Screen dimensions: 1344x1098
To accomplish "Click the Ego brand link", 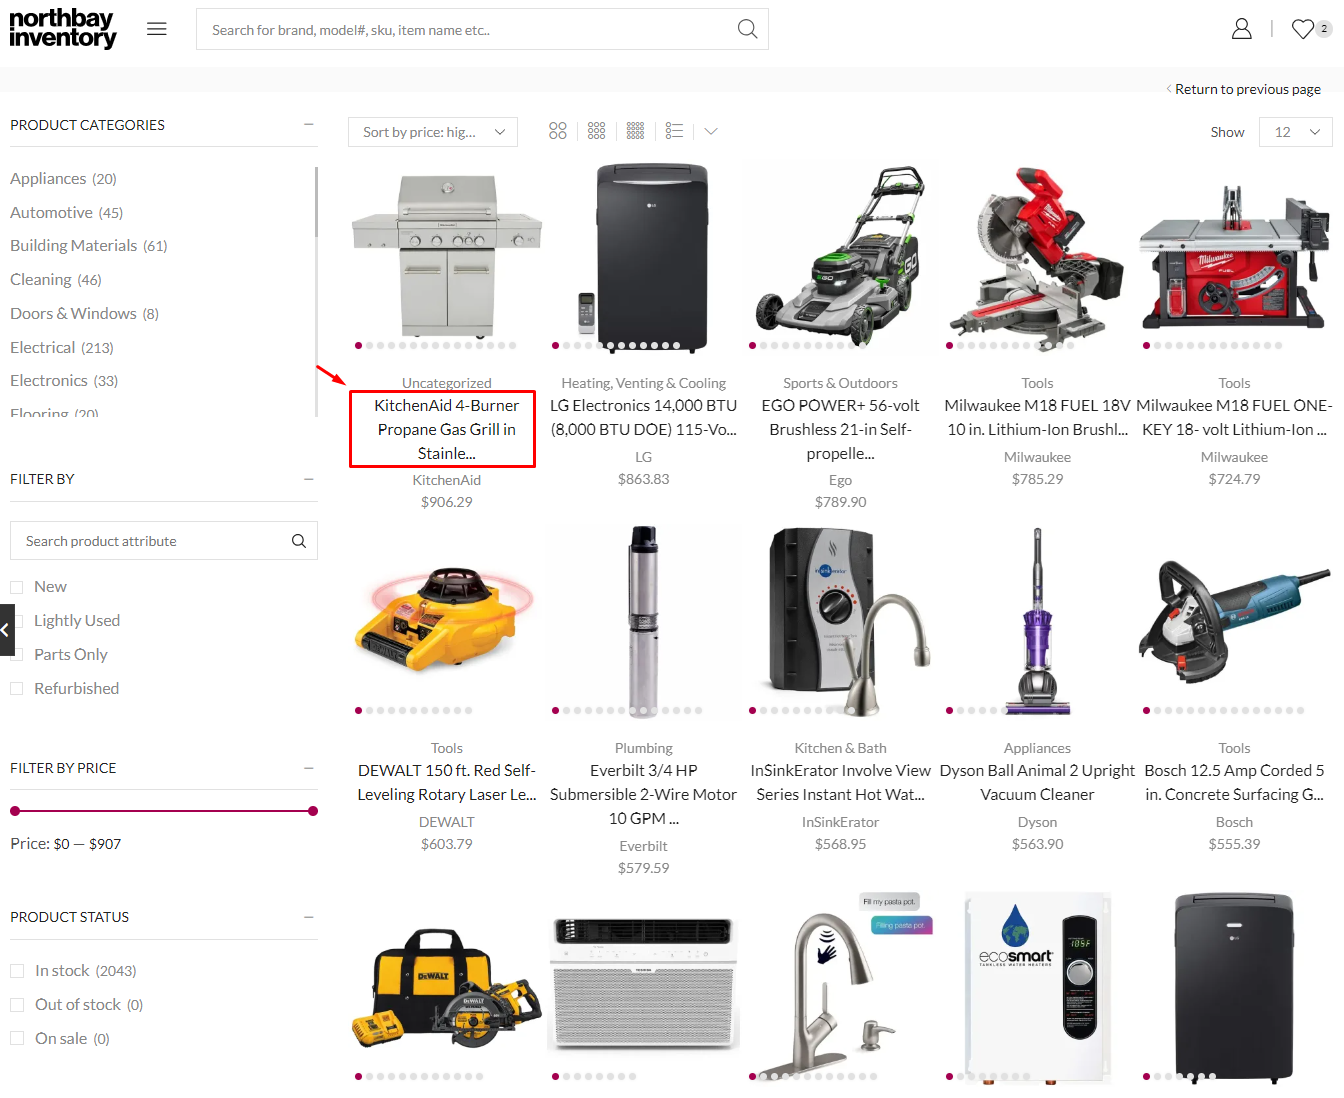I will 840,480.
